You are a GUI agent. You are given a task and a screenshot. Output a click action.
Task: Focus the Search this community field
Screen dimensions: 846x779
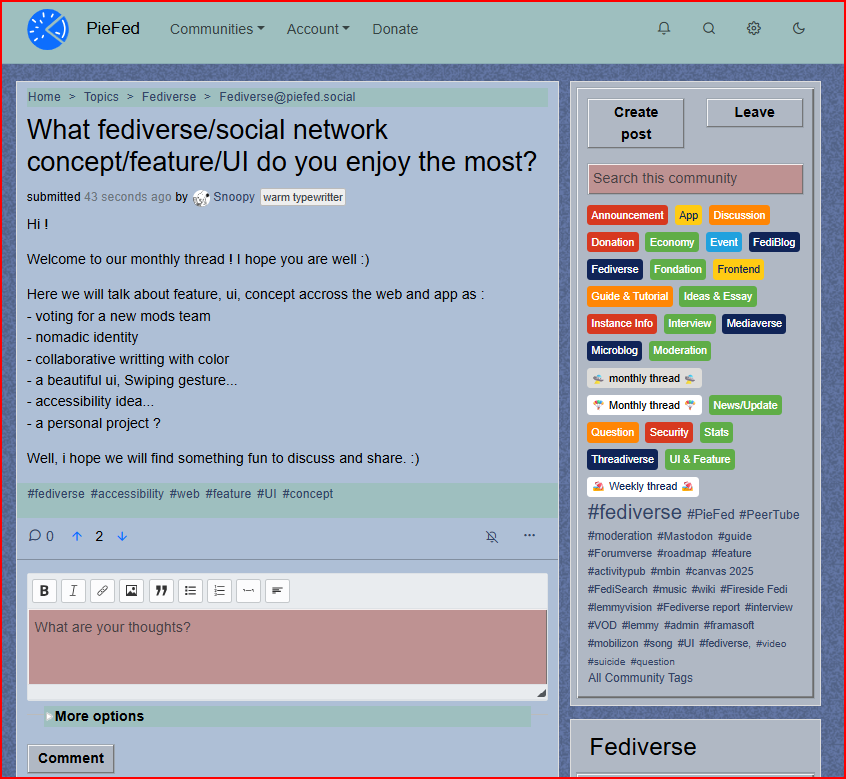tap(695, 179)
